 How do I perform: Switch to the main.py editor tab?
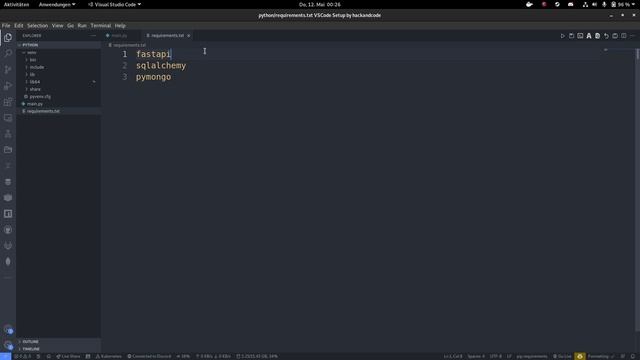(x=119, y=36)
